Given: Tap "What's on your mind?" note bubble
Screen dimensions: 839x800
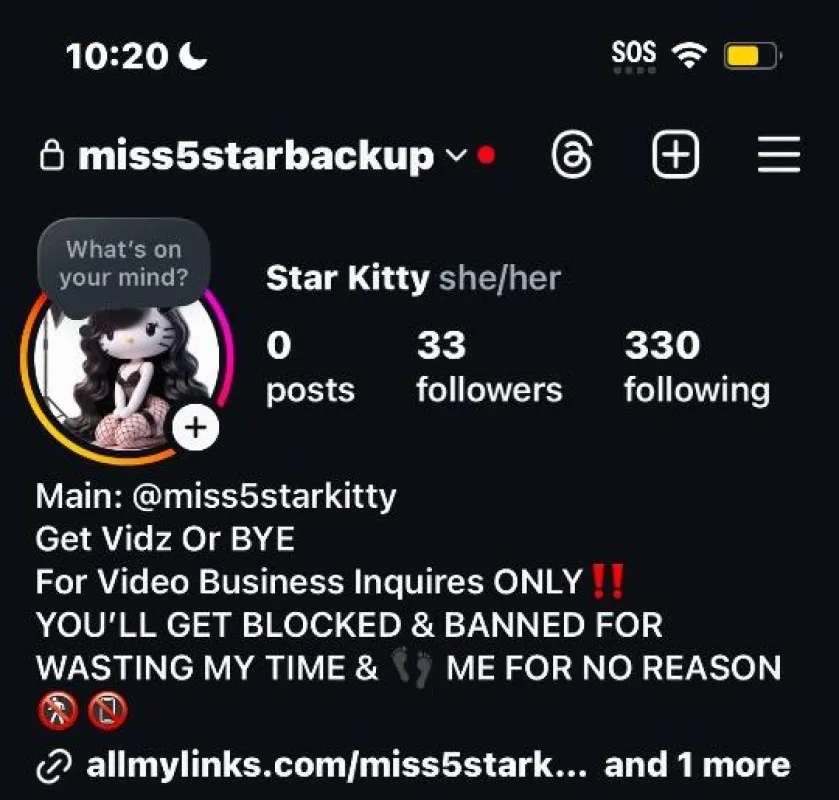Looking at the screenshot, I should tap(124, 263).
